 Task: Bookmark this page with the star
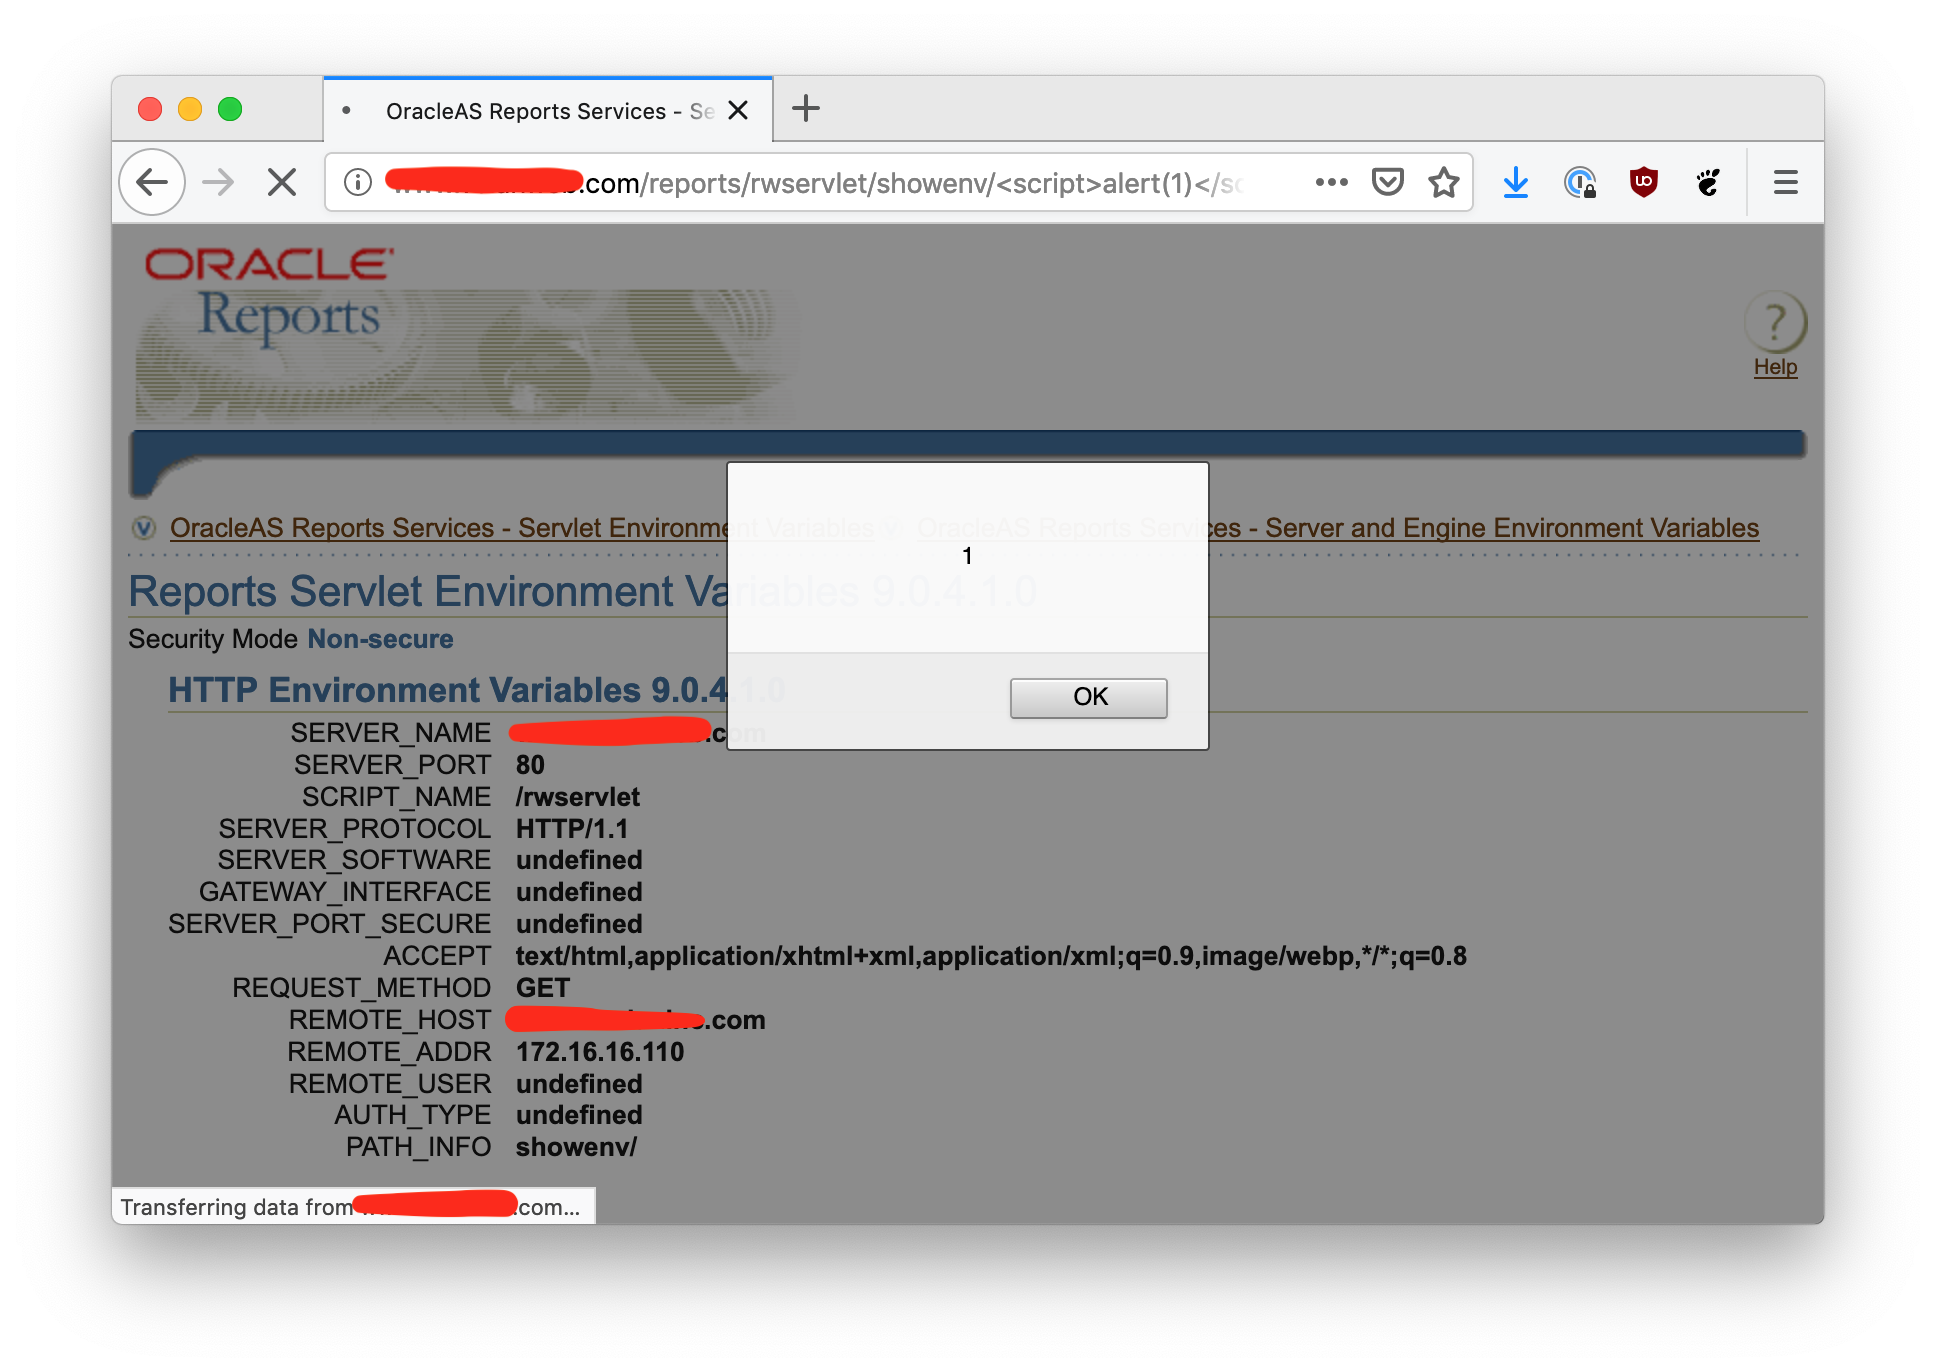1443,182
